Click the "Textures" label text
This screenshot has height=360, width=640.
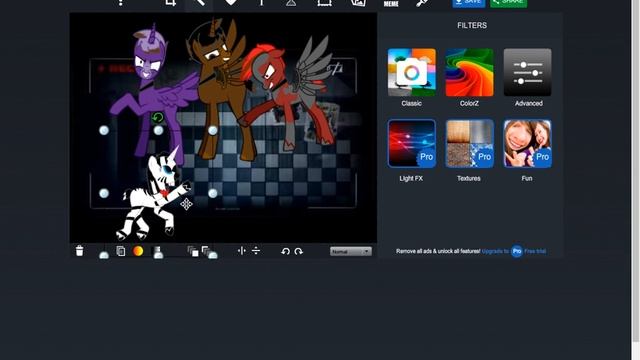[x=469, y=178]
